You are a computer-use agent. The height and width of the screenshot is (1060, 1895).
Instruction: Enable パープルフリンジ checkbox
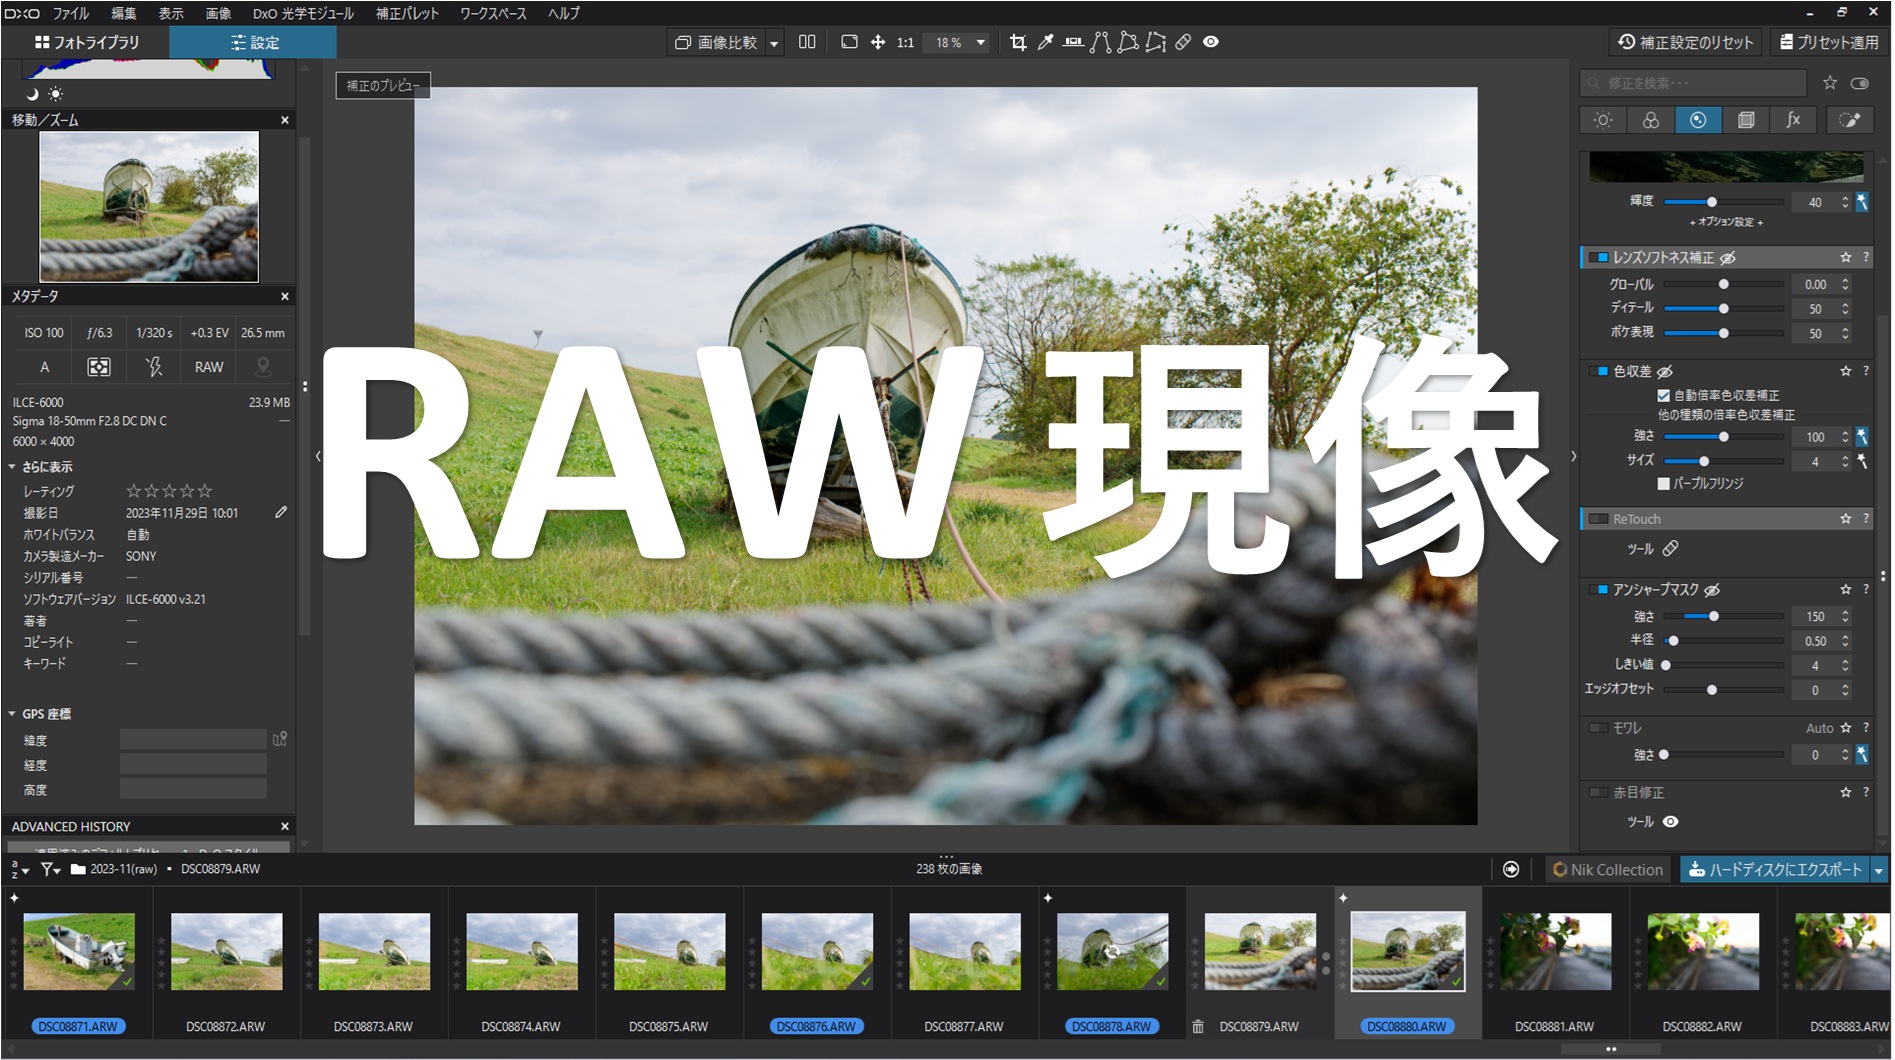[1663, 484]
